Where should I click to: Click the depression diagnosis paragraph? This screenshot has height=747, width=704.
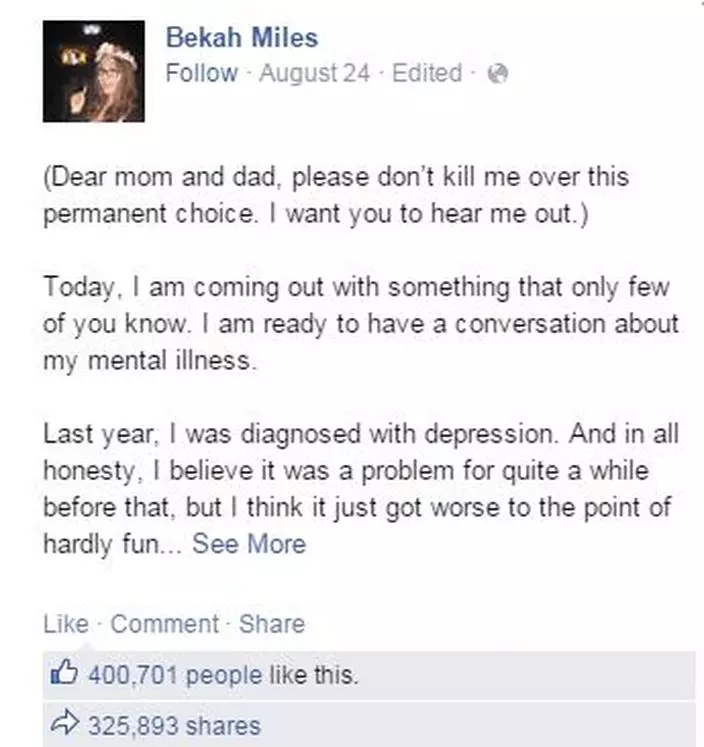point(361,489)
